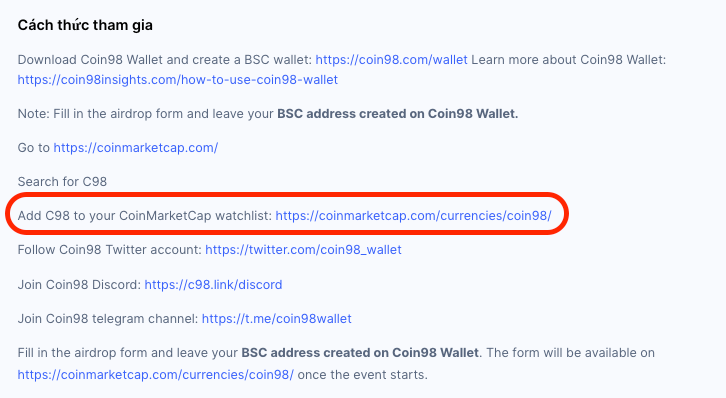Open the coin98.com/wallet download link
This screenshot has width=726, height=398.
click(x=391, y=60)
